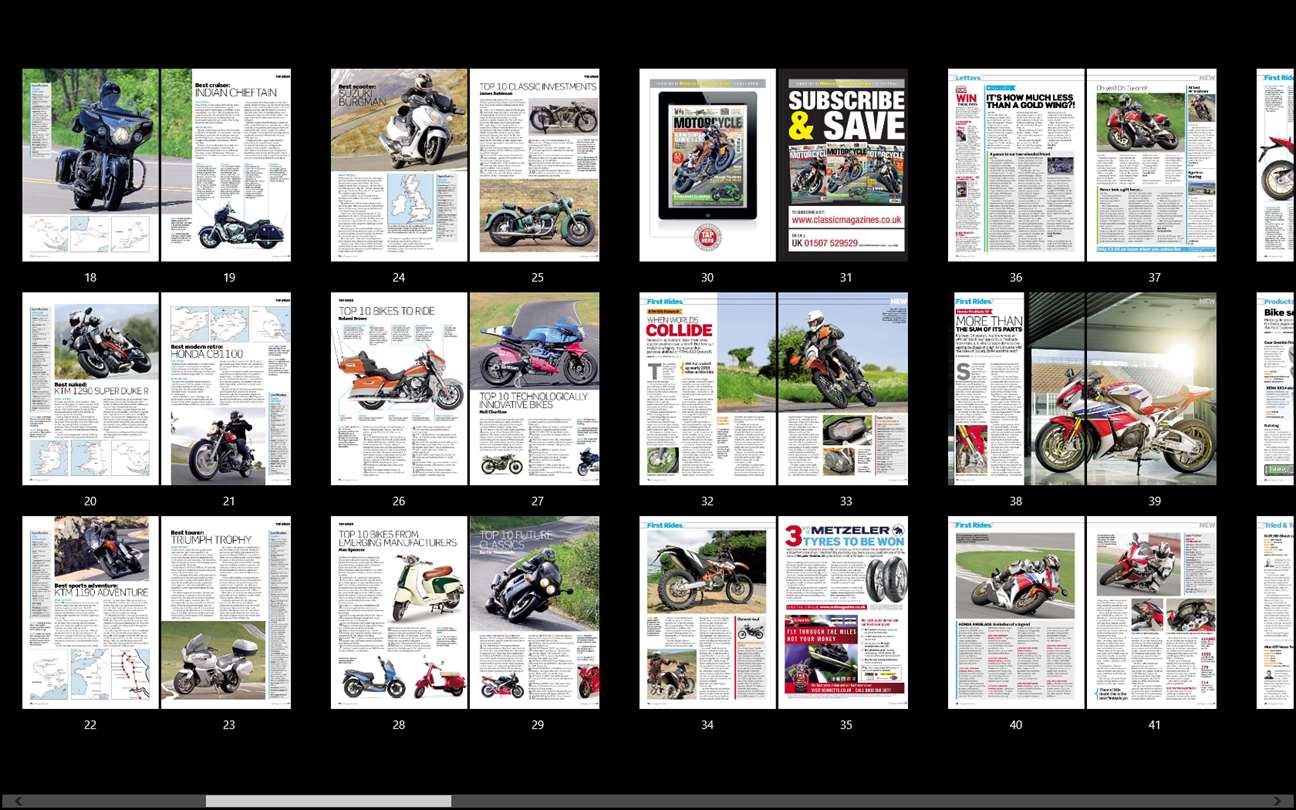Click the page number label '39'
Image resolution: width=1296 pixels, height=810 pixels.
coord(1155,501)
